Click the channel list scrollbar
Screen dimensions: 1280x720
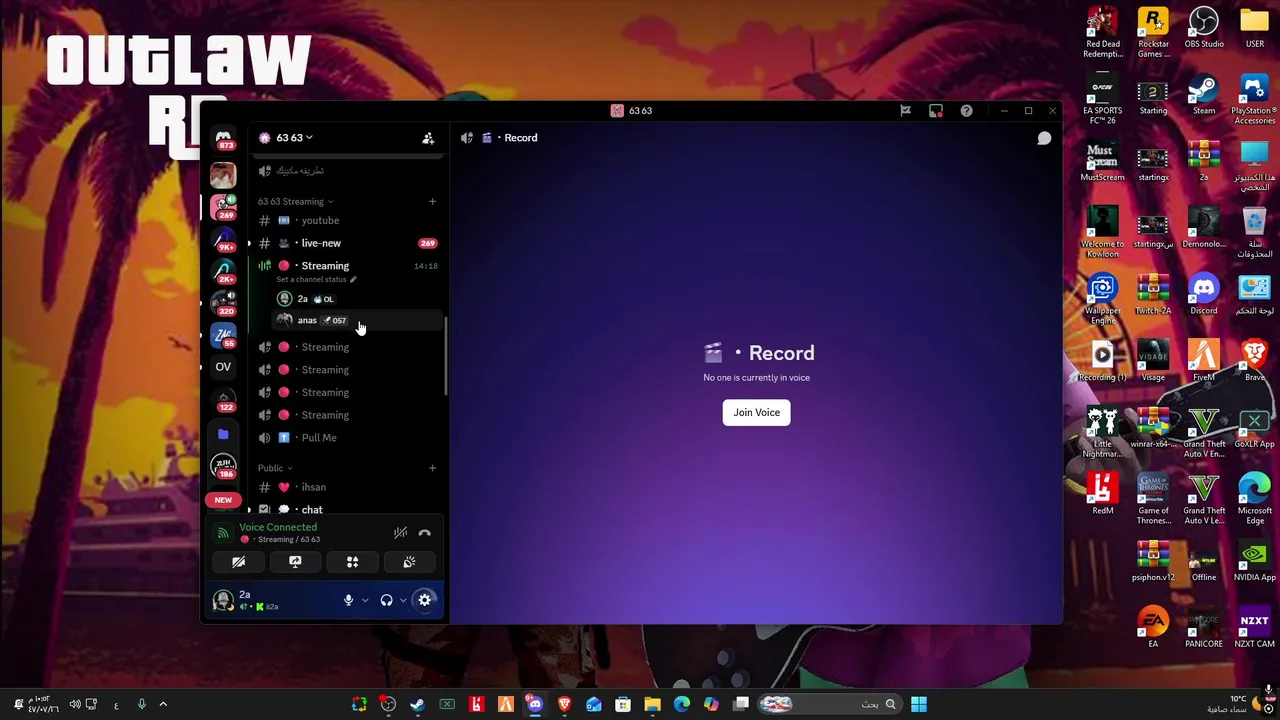[446, 356]
